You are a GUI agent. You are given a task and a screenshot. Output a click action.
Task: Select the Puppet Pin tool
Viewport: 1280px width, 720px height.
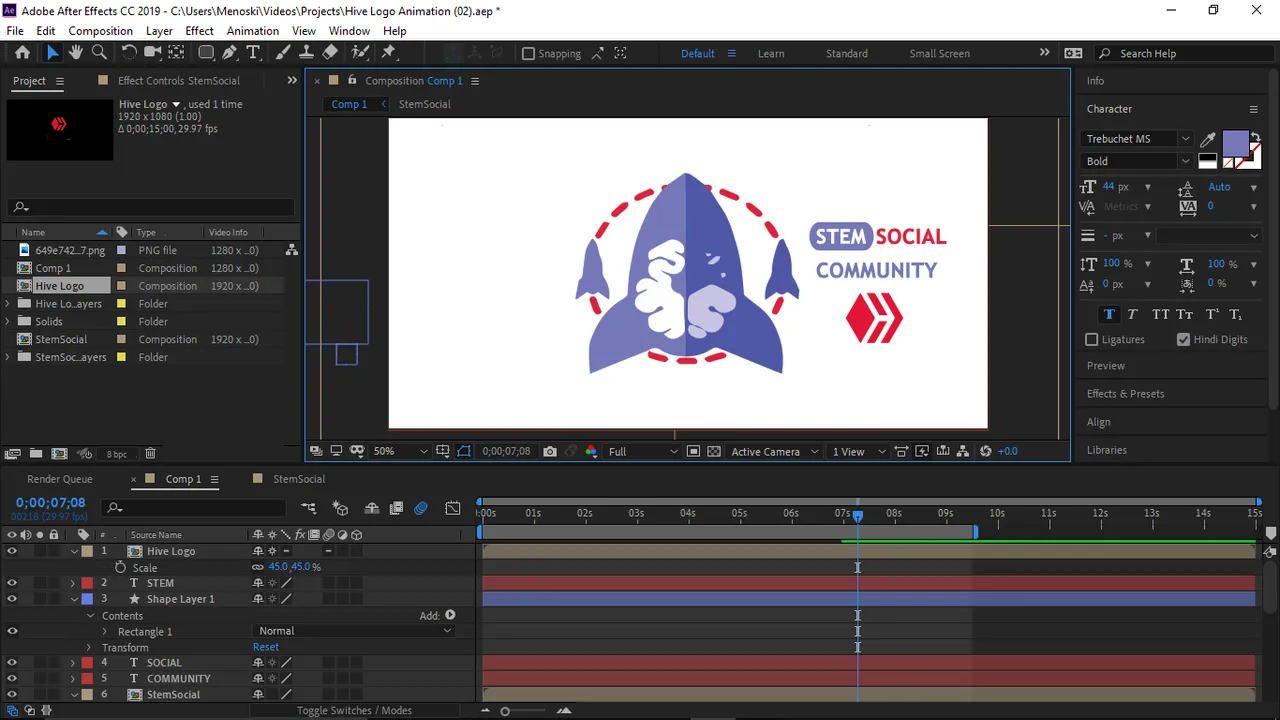389,53
